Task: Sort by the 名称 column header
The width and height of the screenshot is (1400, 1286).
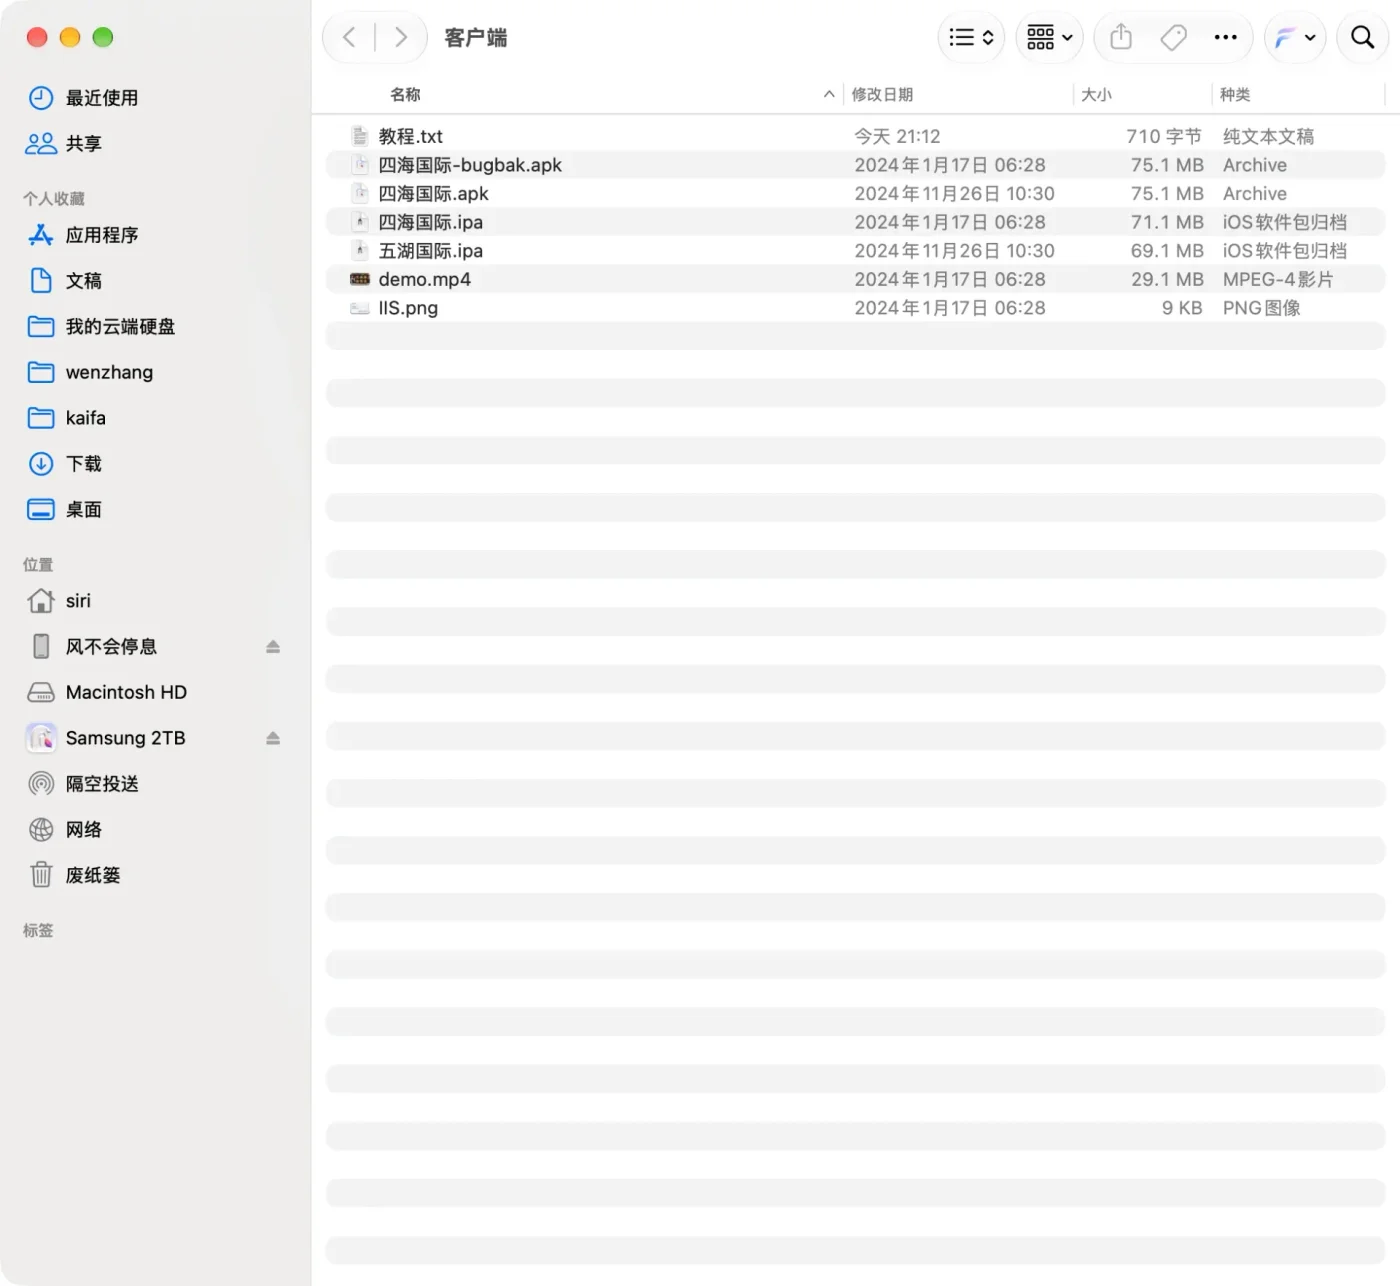Action: tap(405, 94)
